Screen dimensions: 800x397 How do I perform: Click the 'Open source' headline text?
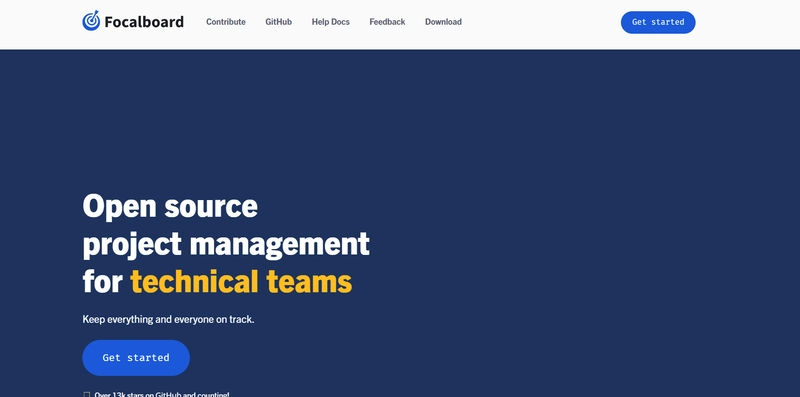170,206
